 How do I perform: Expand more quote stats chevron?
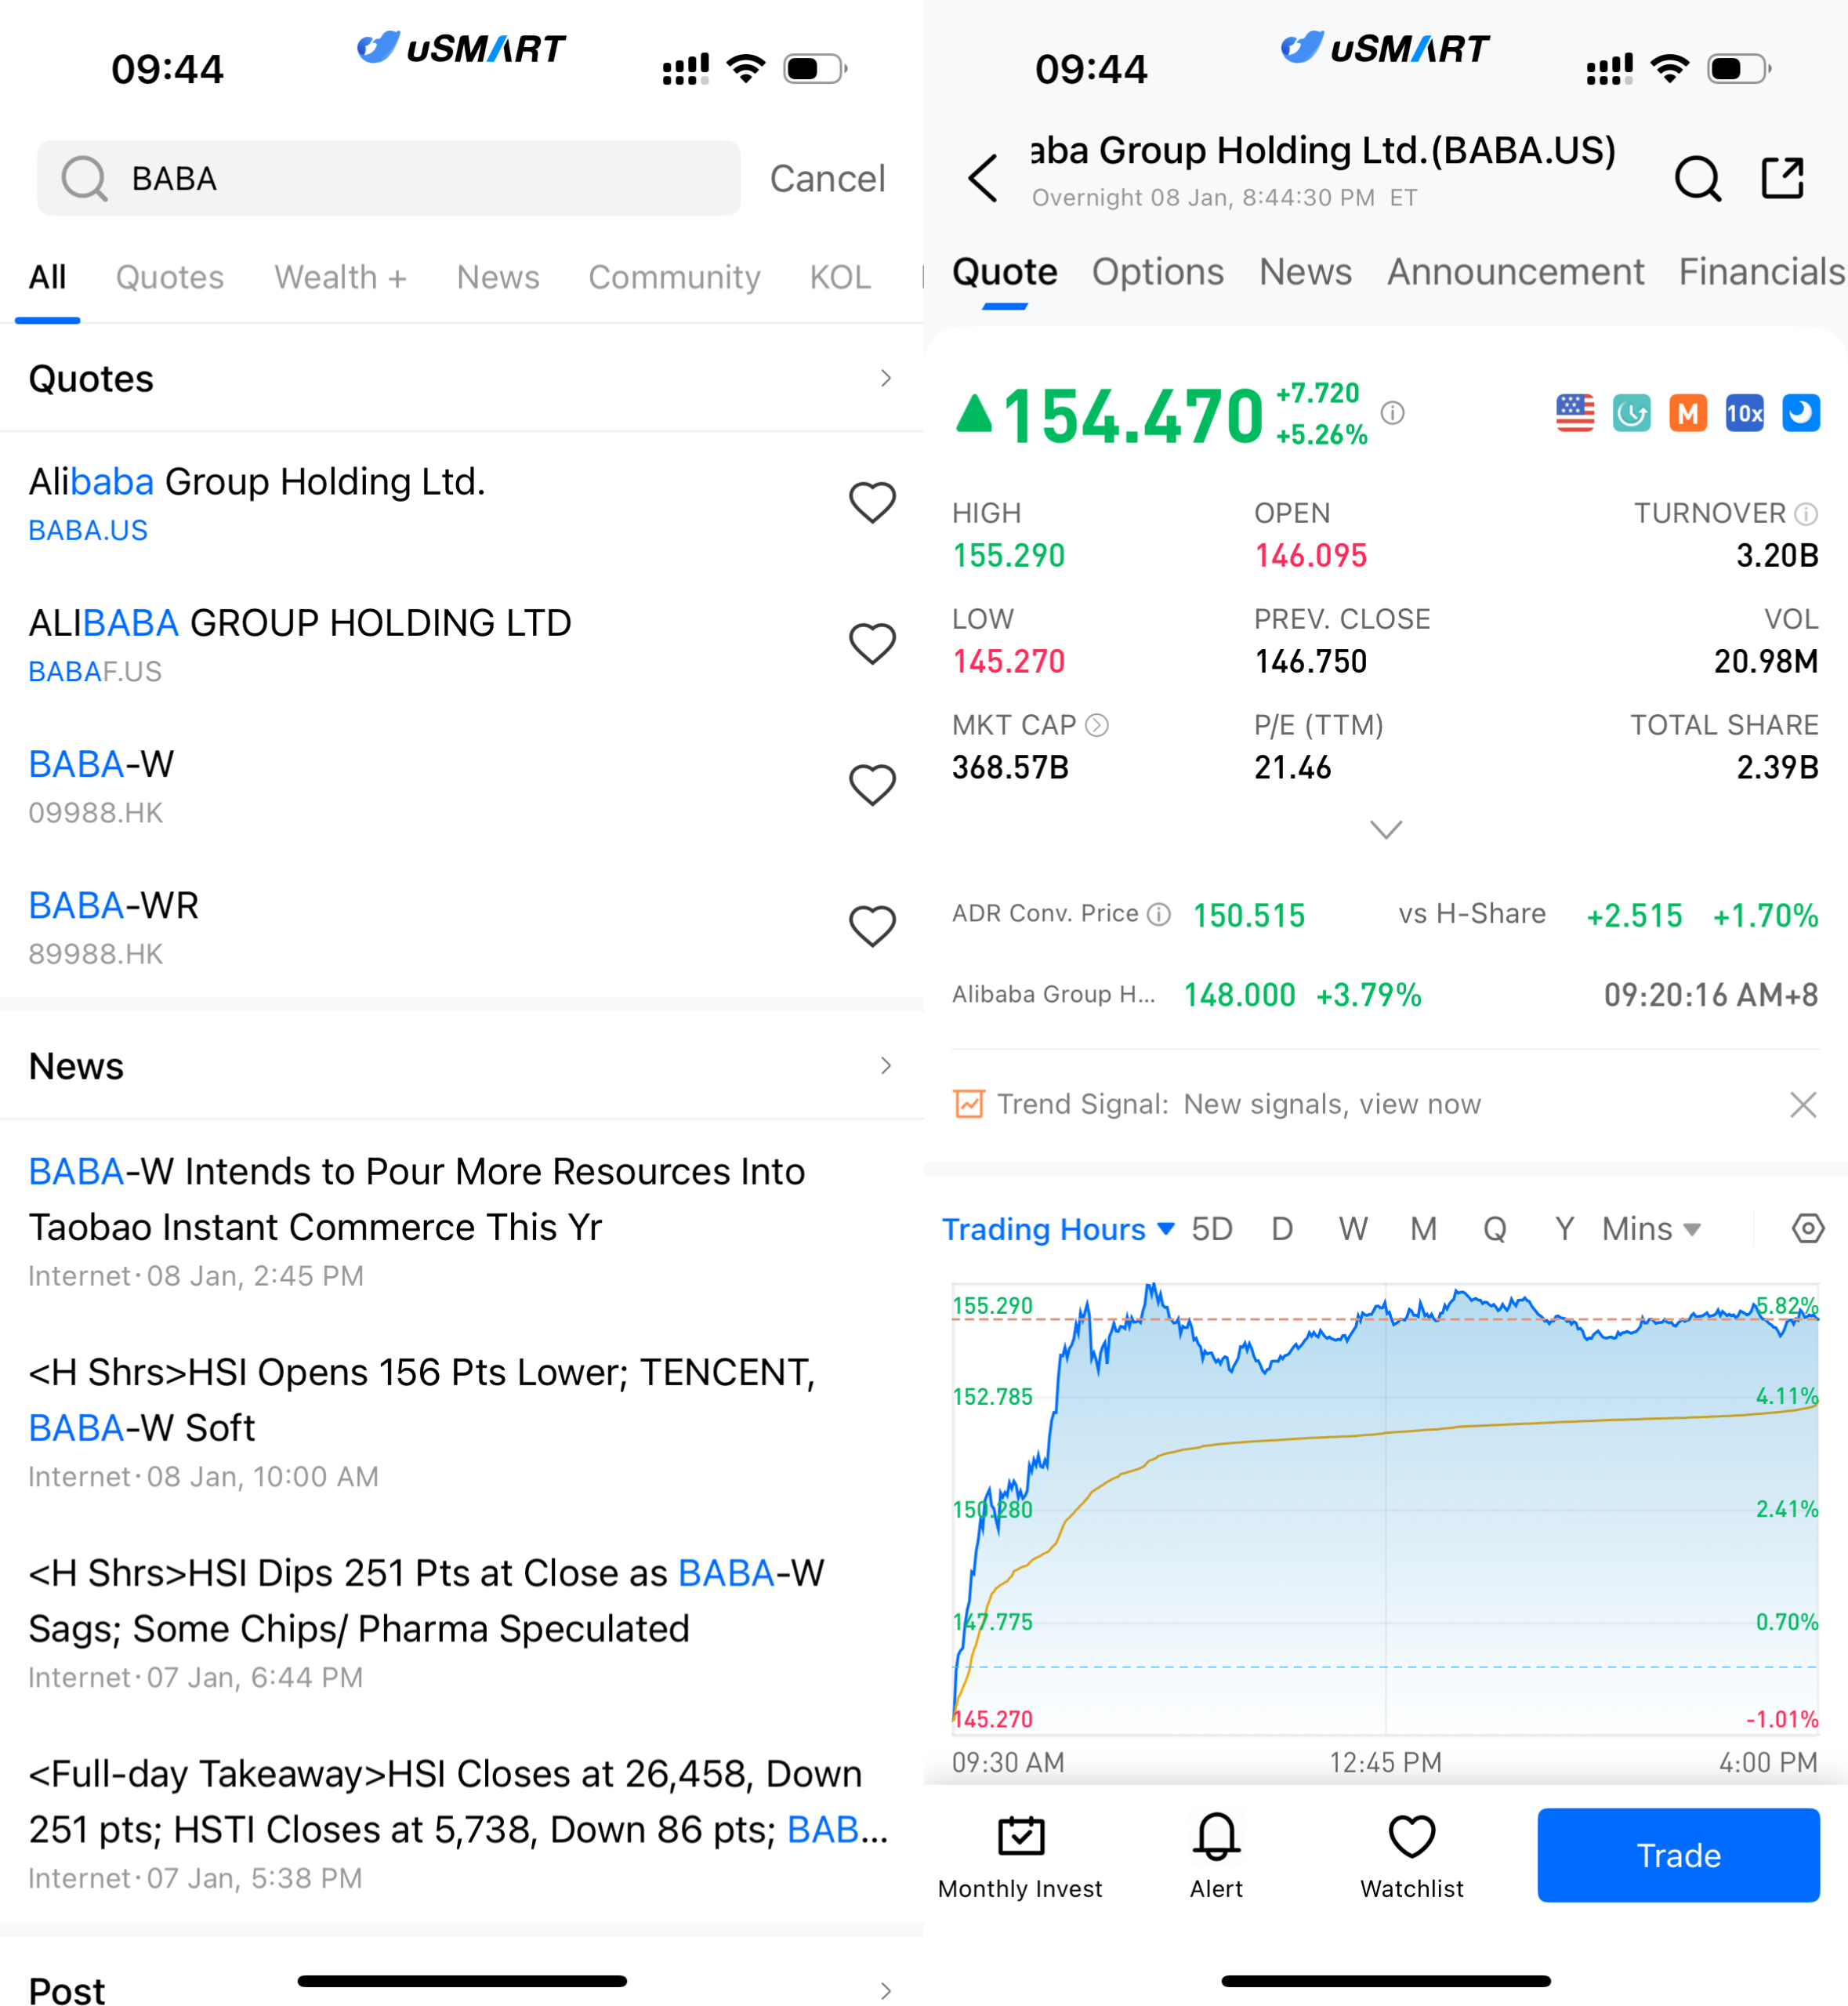tap(1385, 829)
